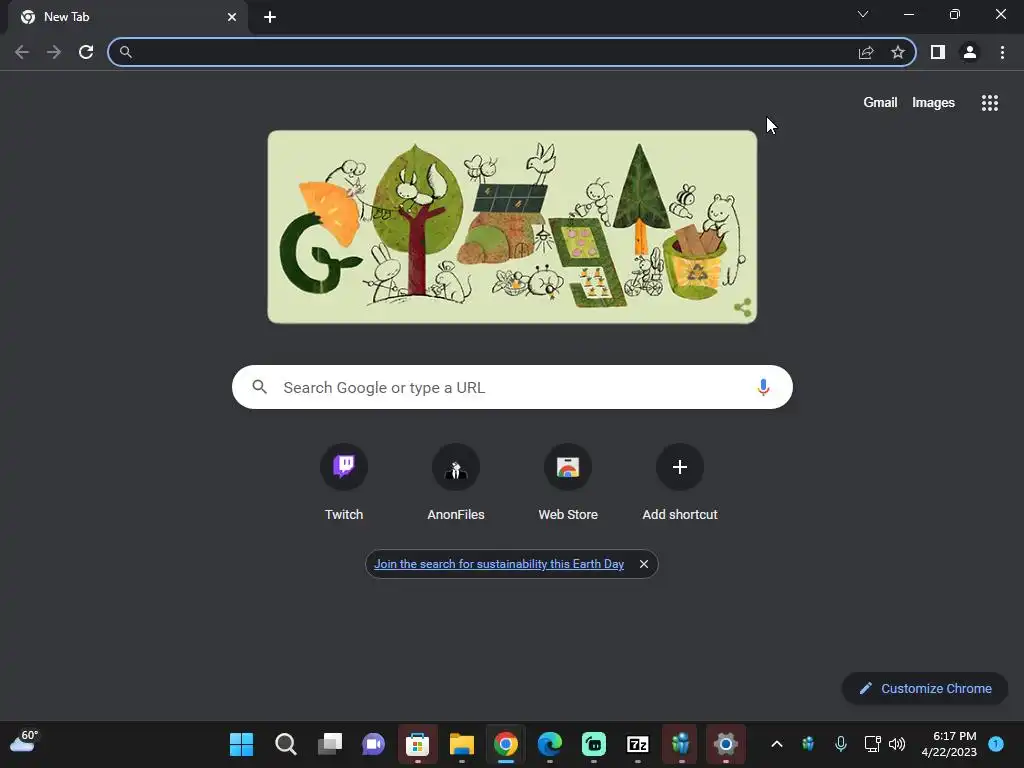Switch to Chrome in the taskbar
This screenshot has height=768, width=1024.
[505, 744]
